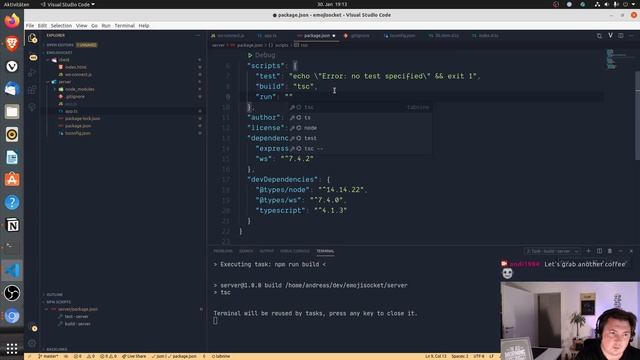Open the Accounts icon in activity bar
The image size is (640, 360).
[x=33, y=328]
